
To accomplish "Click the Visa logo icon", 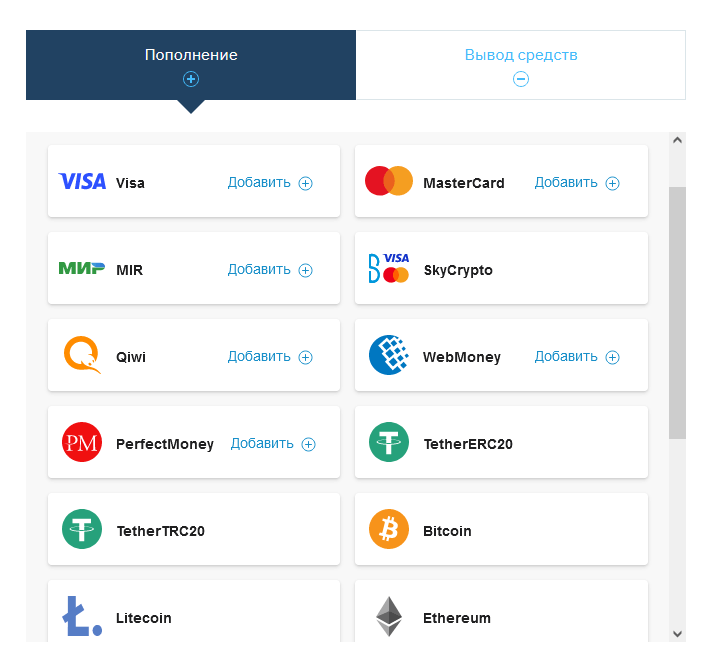I will click(82, 182).
